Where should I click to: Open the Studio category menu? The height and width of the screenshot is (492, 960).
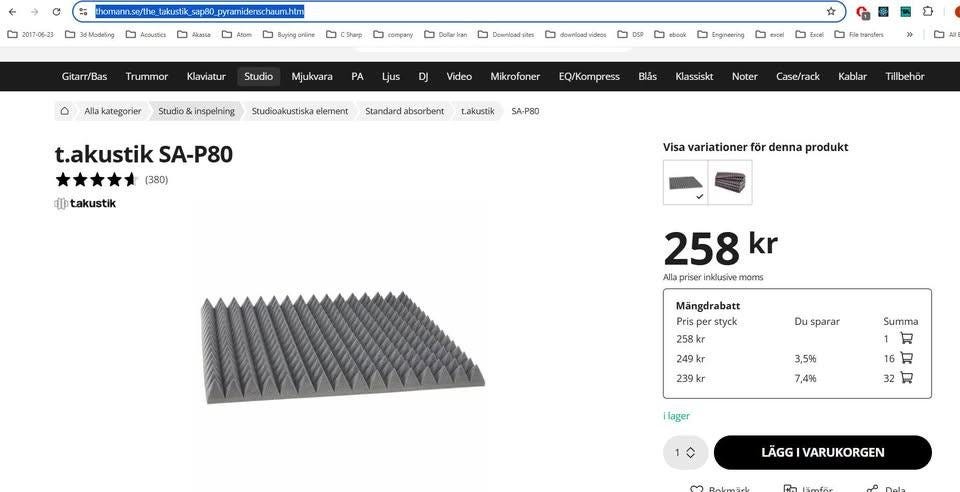pos(258,76)
